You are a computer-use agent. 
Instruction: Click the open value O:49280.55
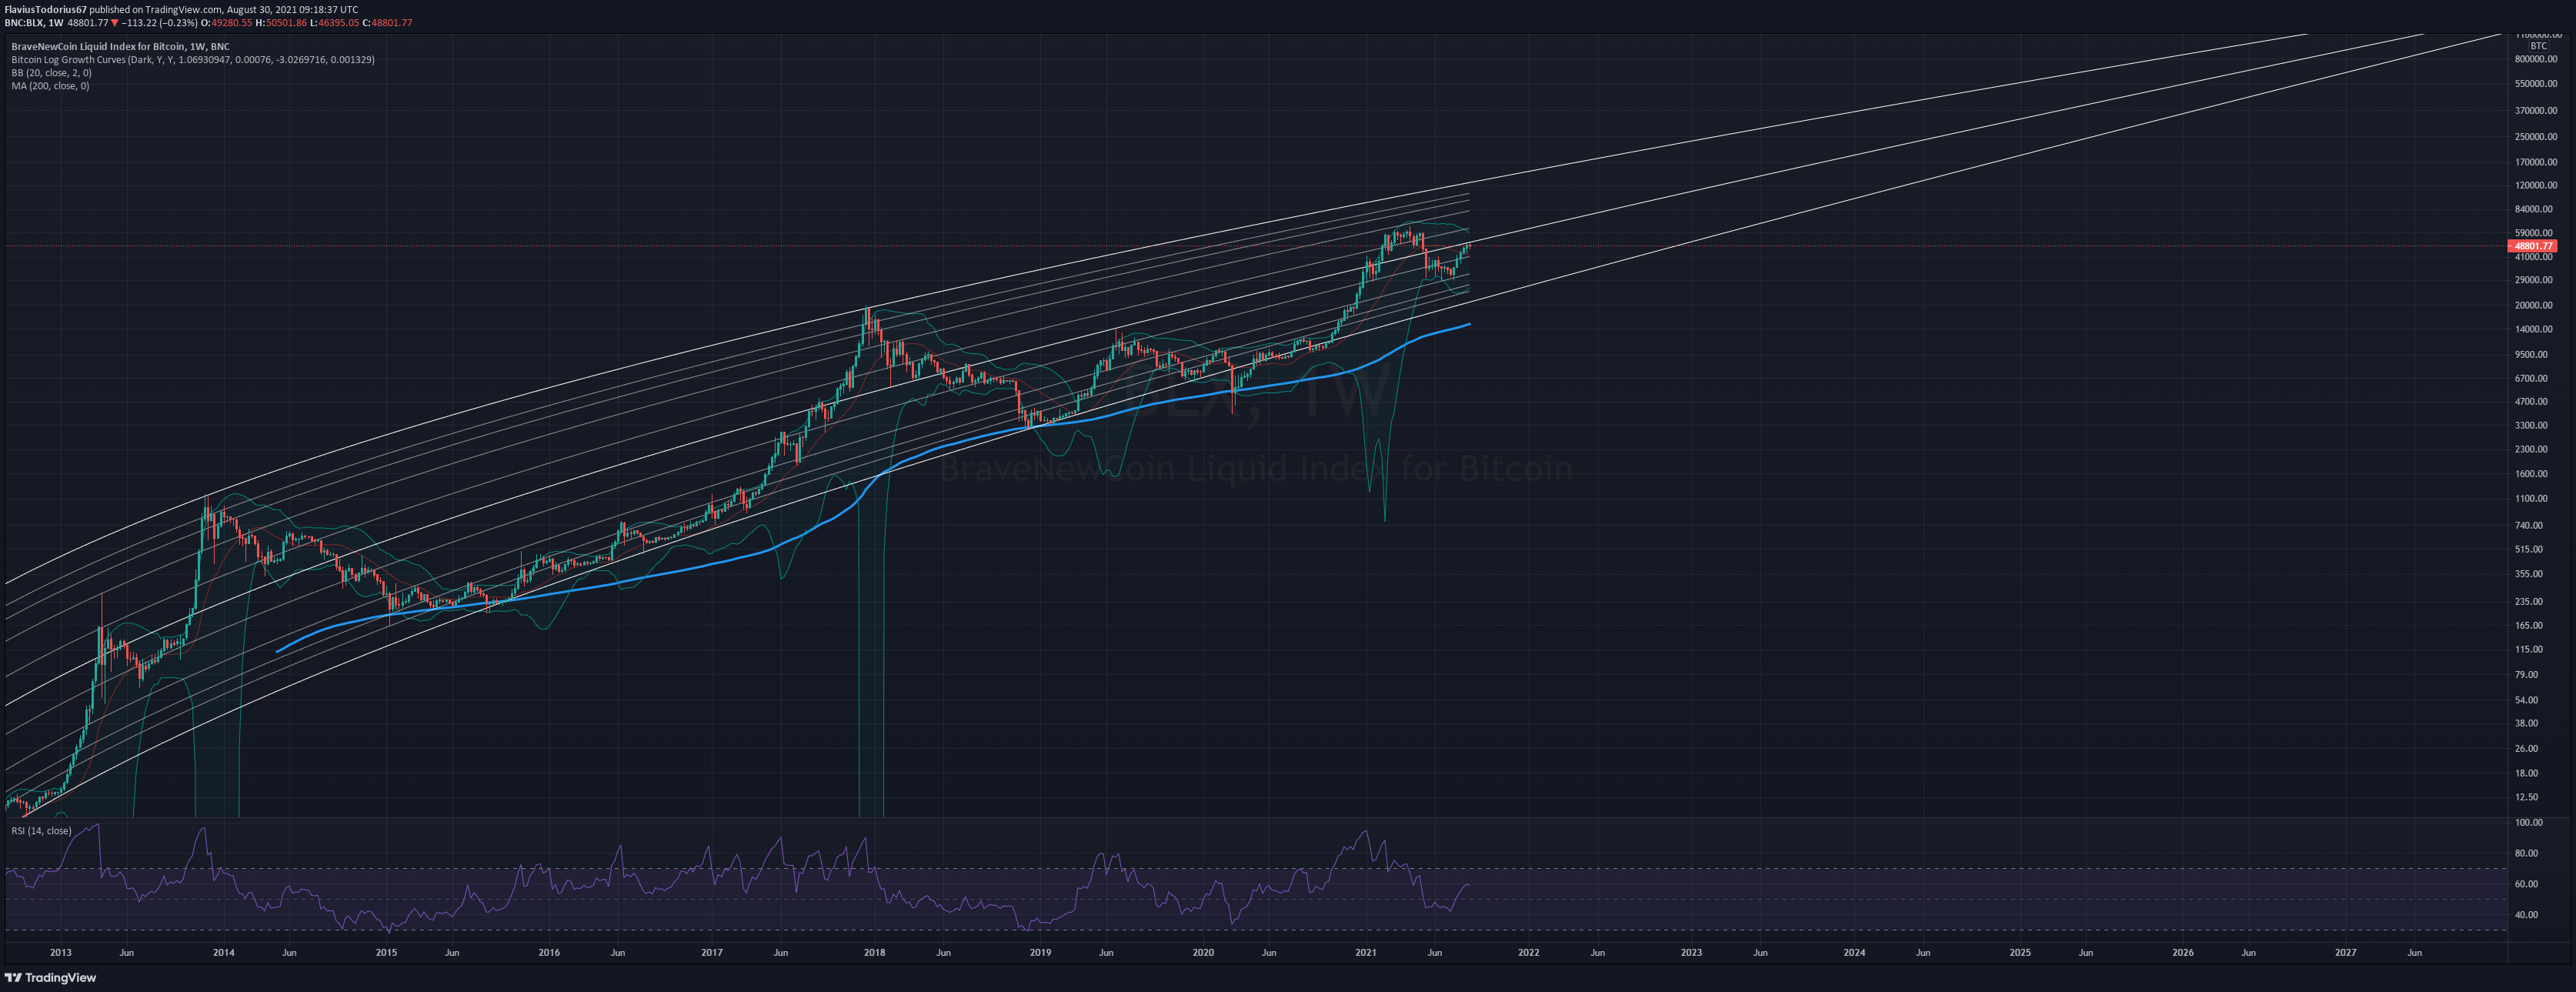point(226,22)
